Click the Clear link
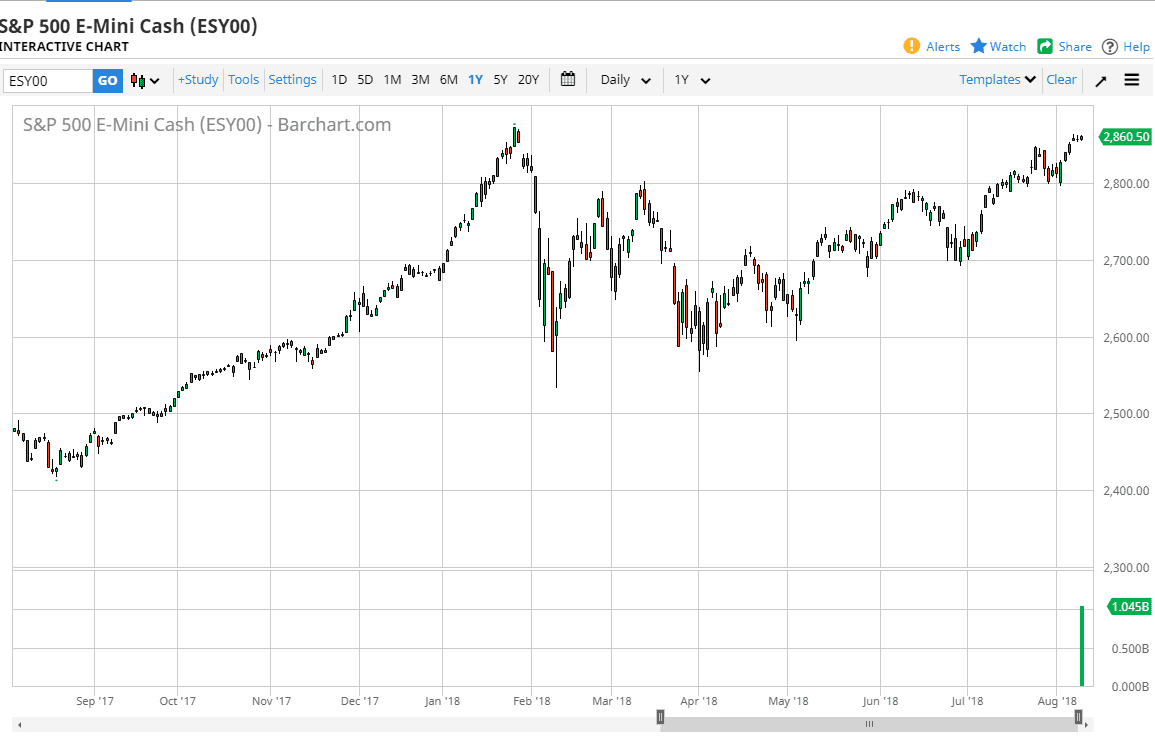The image size is (1155, 740). (x=1061, y=80)
